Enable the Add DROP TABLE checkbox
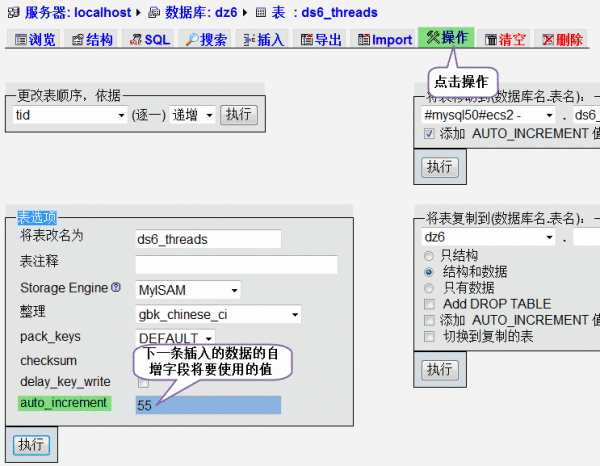 pos(429,304)
